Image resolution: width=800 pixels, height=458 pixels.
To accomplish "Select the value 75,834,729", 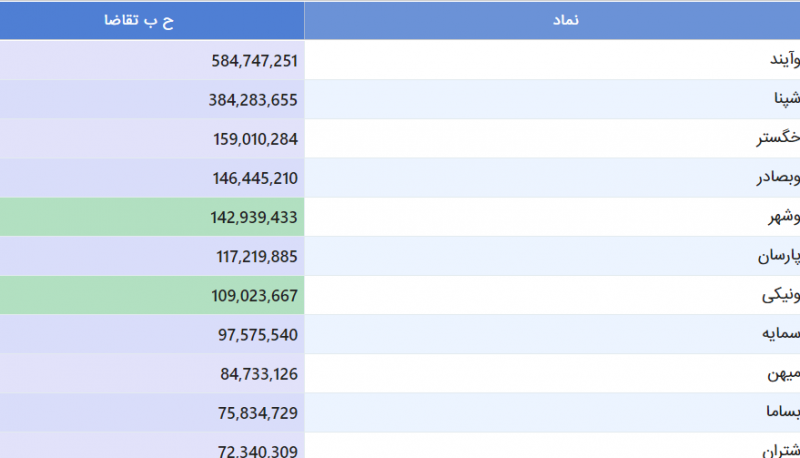I will pos(258,413).
